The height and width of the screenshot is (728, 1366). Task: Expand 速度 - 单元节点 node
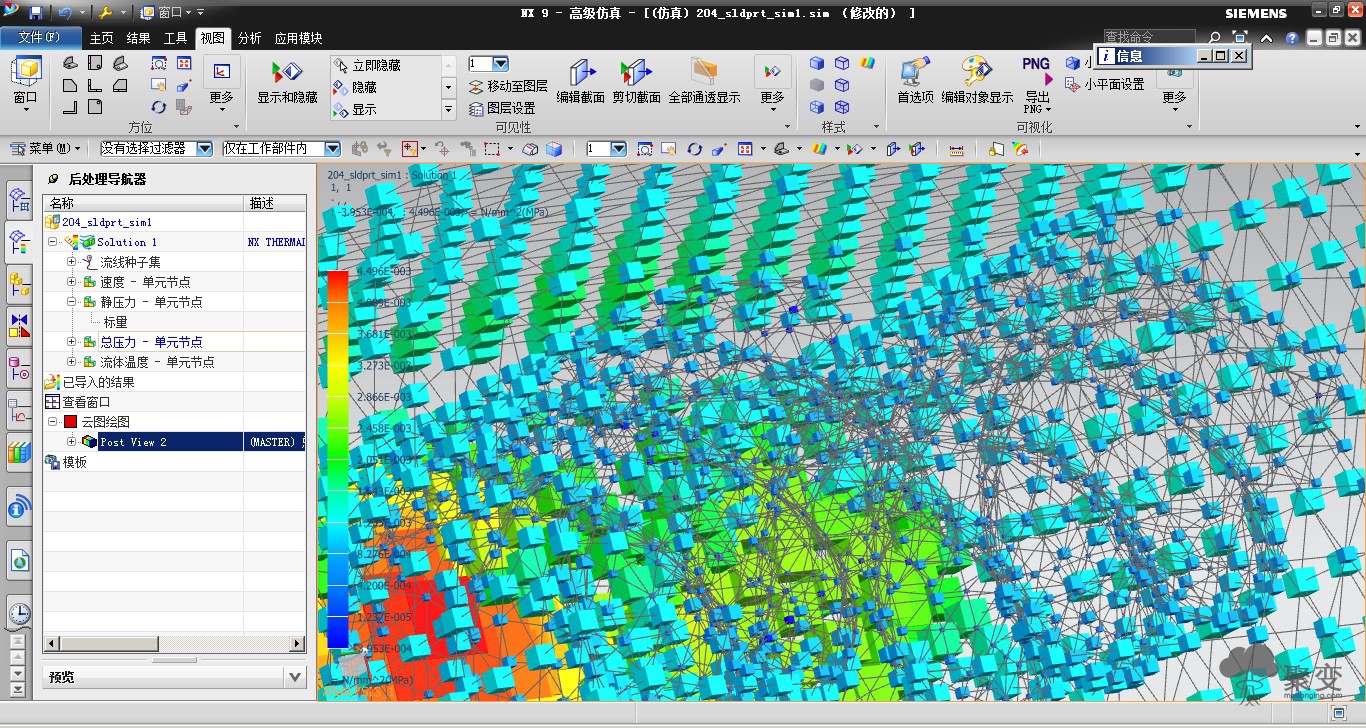click(72, 282)
